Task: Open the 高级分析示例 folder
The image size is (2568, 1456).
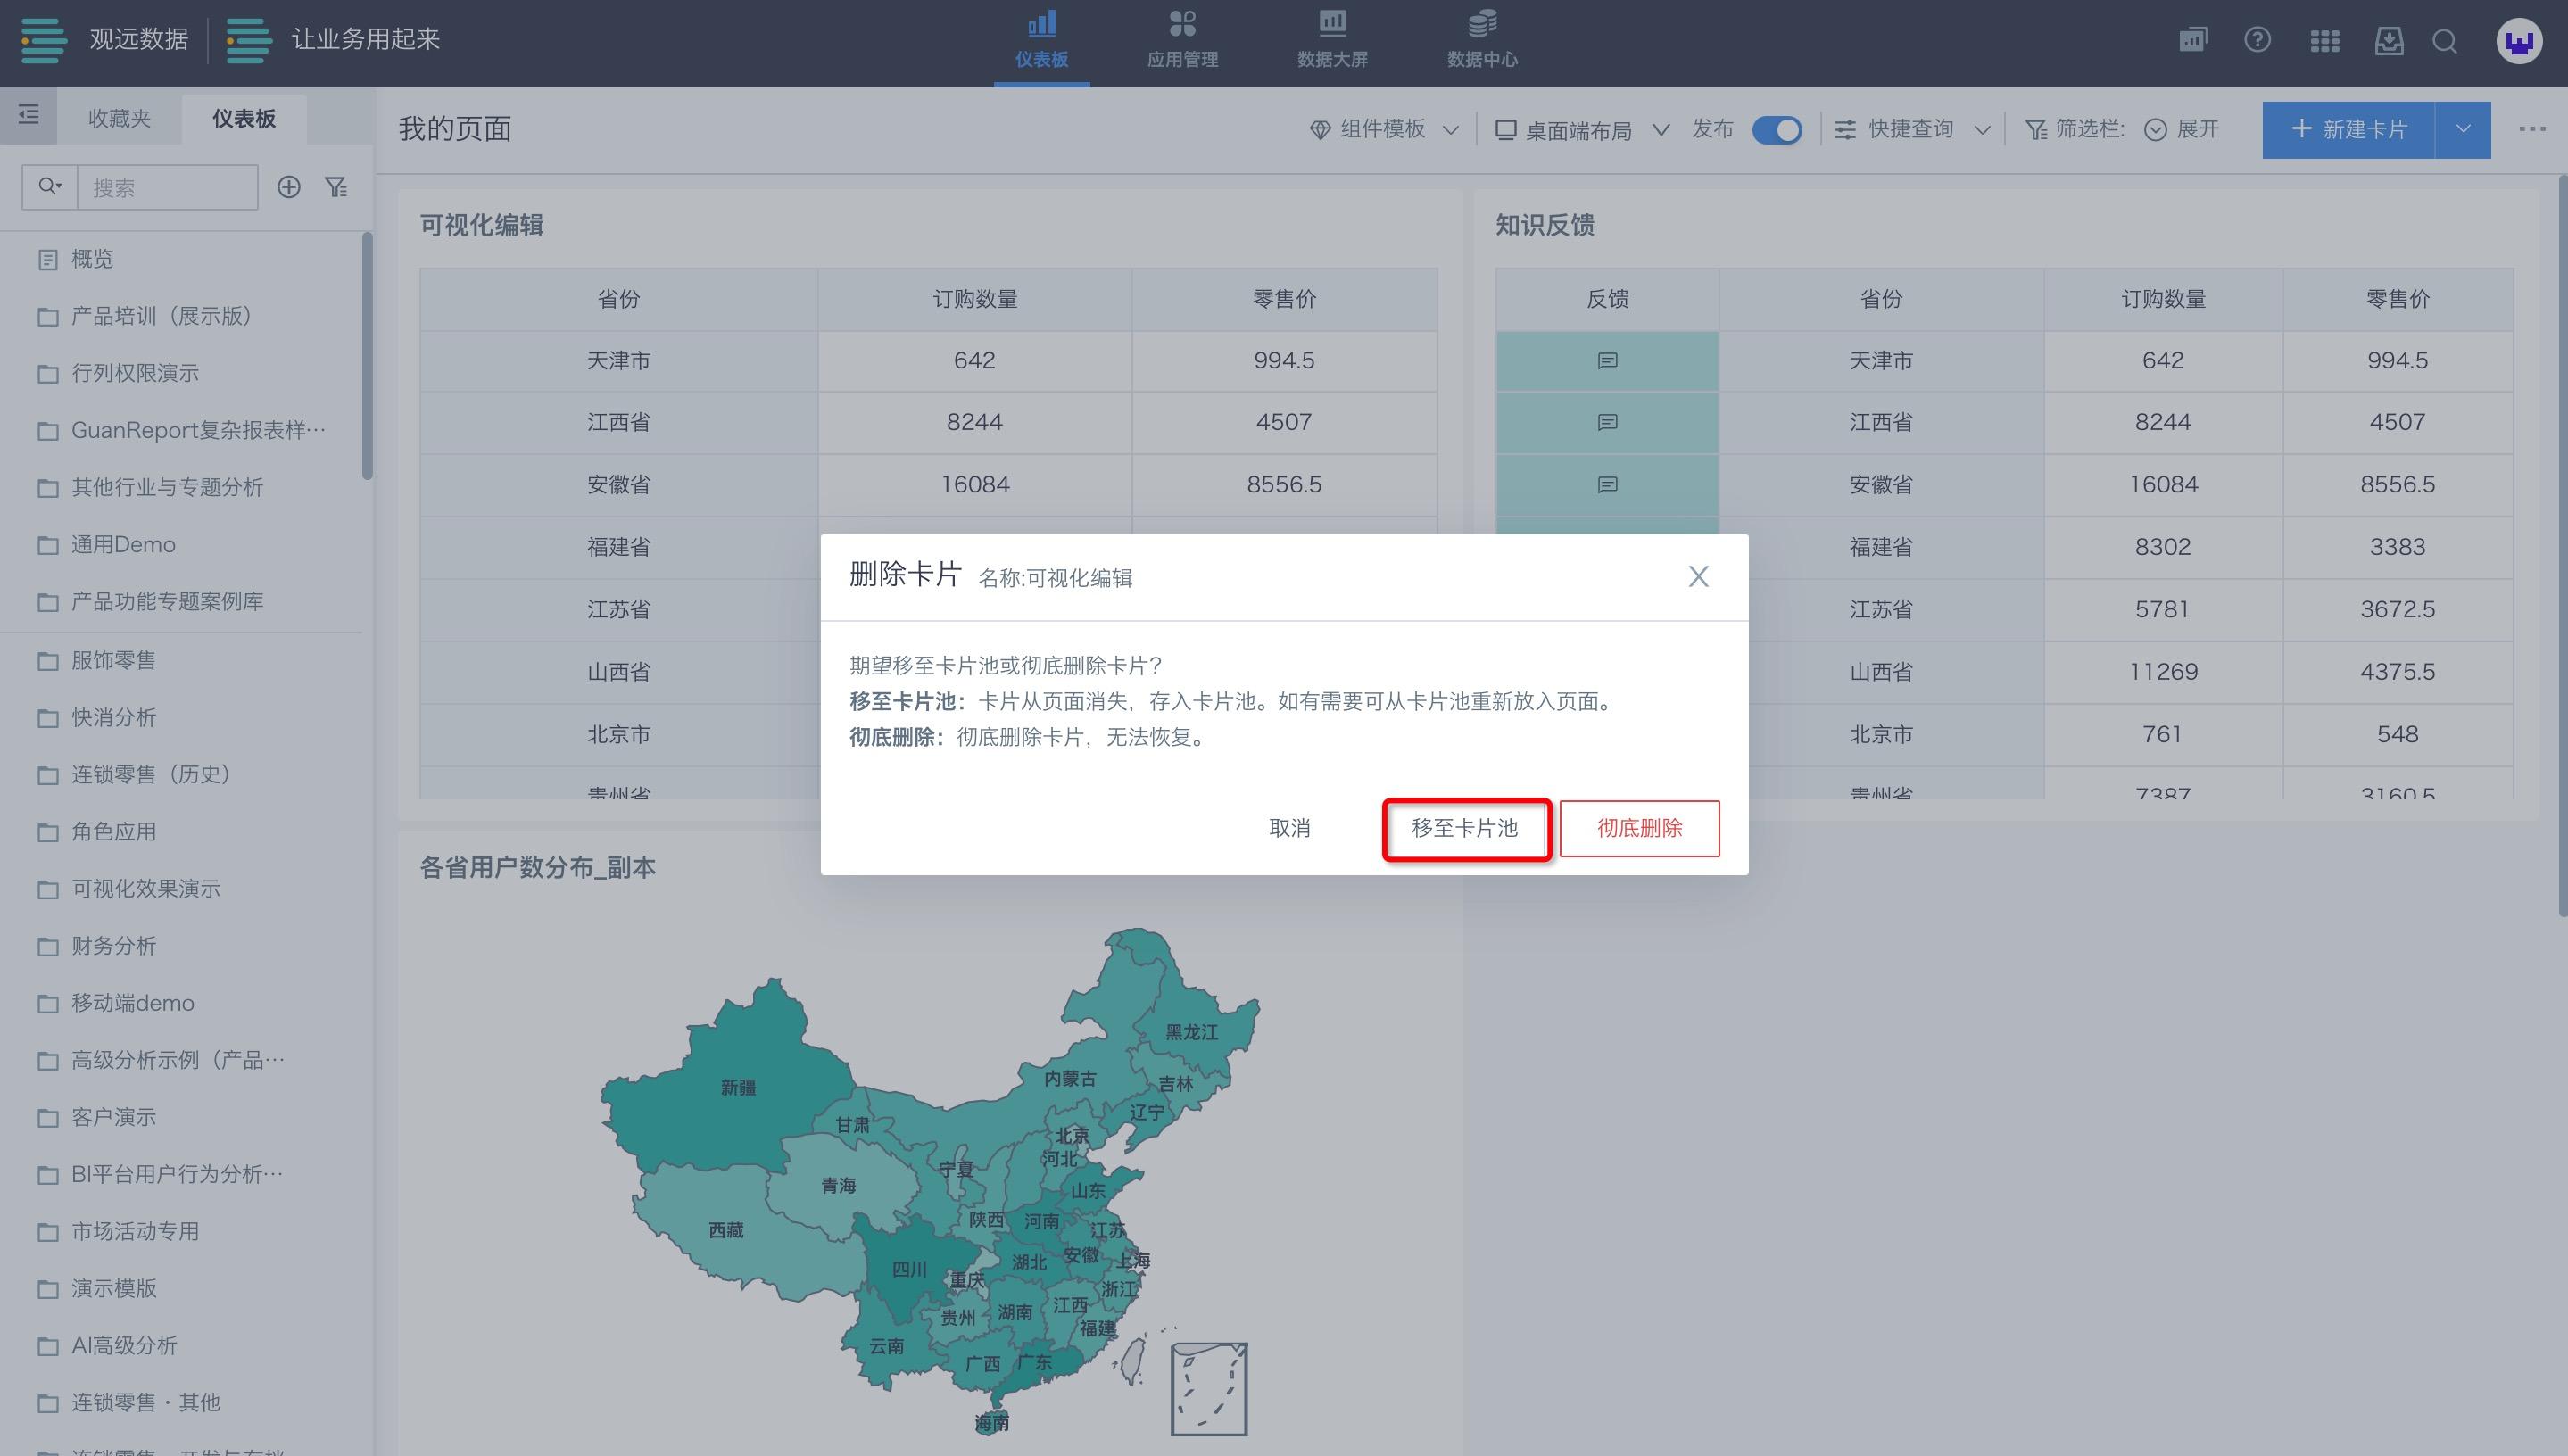Action: click(x=180, y=1059)
